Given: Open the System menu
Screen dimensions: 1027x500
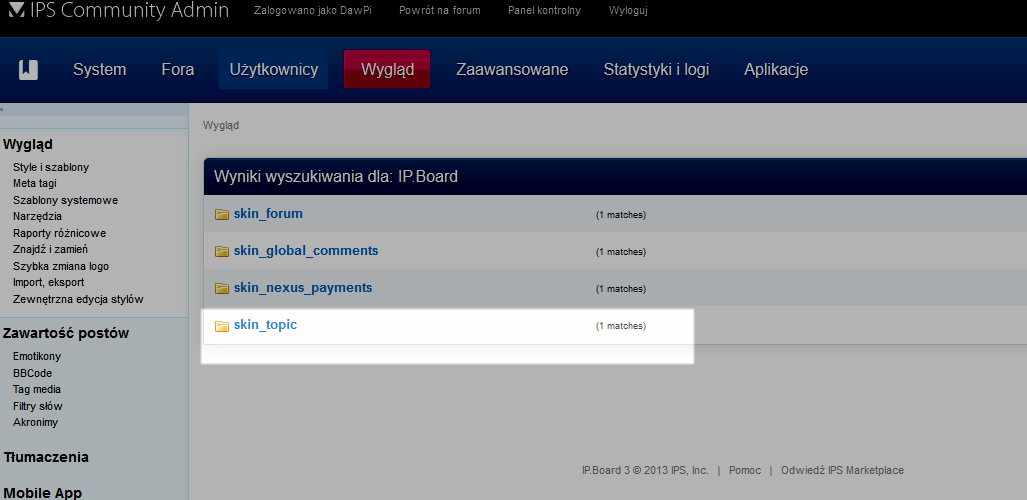Looking at the screenshot, I should (100, 69).
